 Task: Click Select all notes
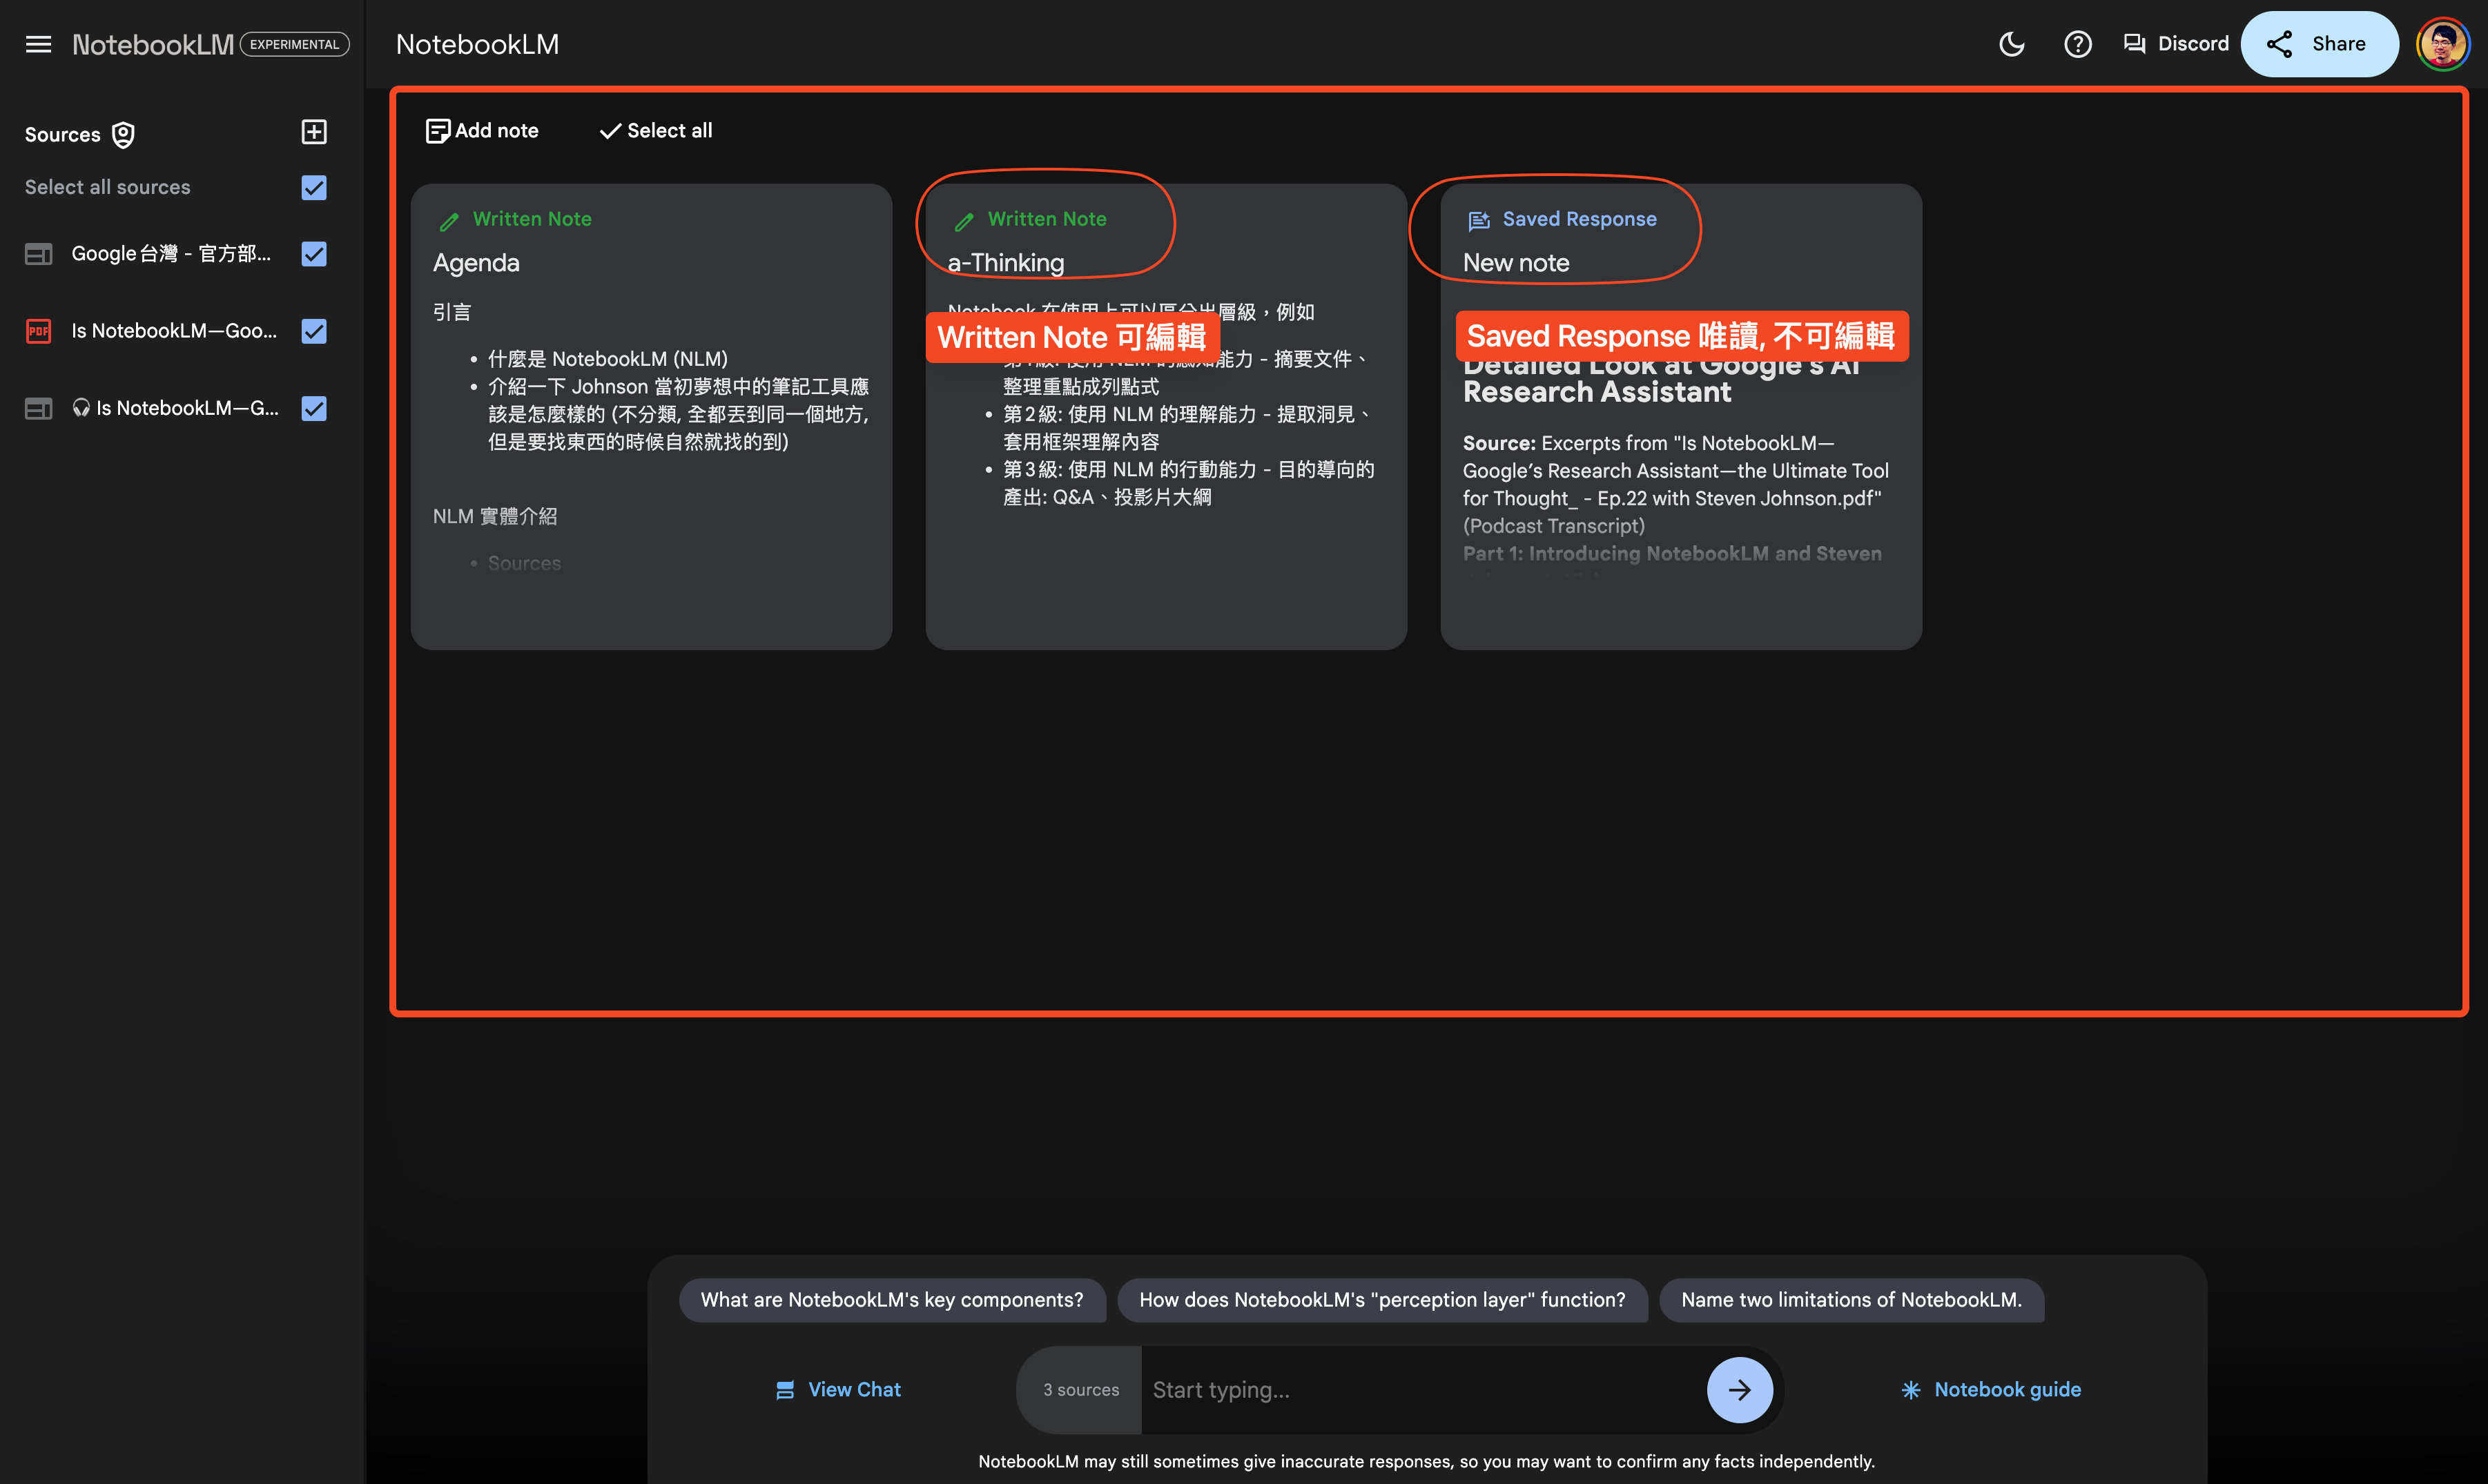(x=656, y=131)
